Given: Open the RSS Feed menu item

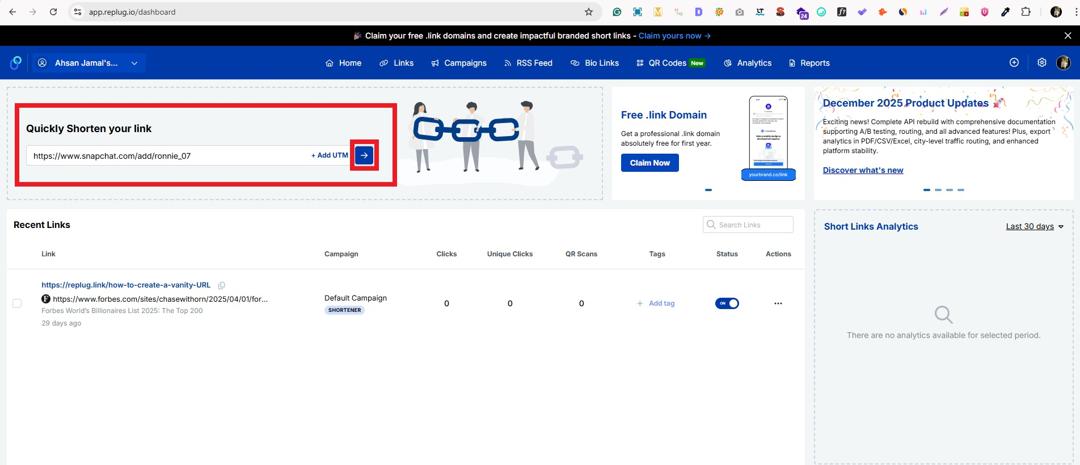Looking at the screenshot, I should click(x=528, y=63).
